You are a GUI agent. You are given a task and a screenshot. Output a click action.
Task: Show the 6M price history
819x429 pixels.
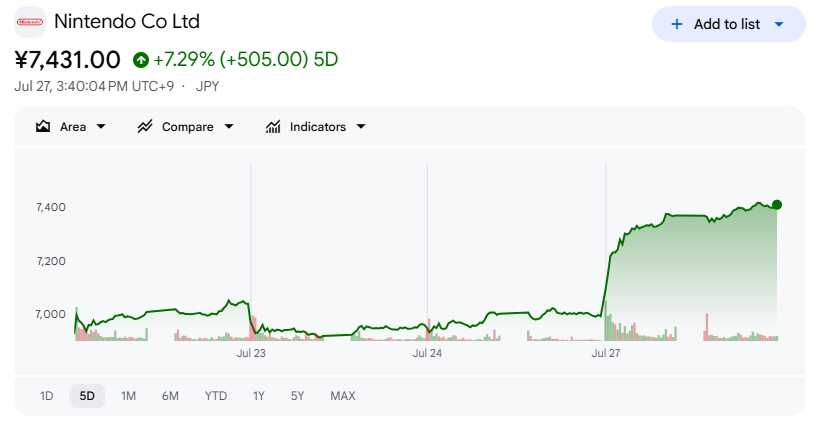pyautogui.click(x=170, y=396)
